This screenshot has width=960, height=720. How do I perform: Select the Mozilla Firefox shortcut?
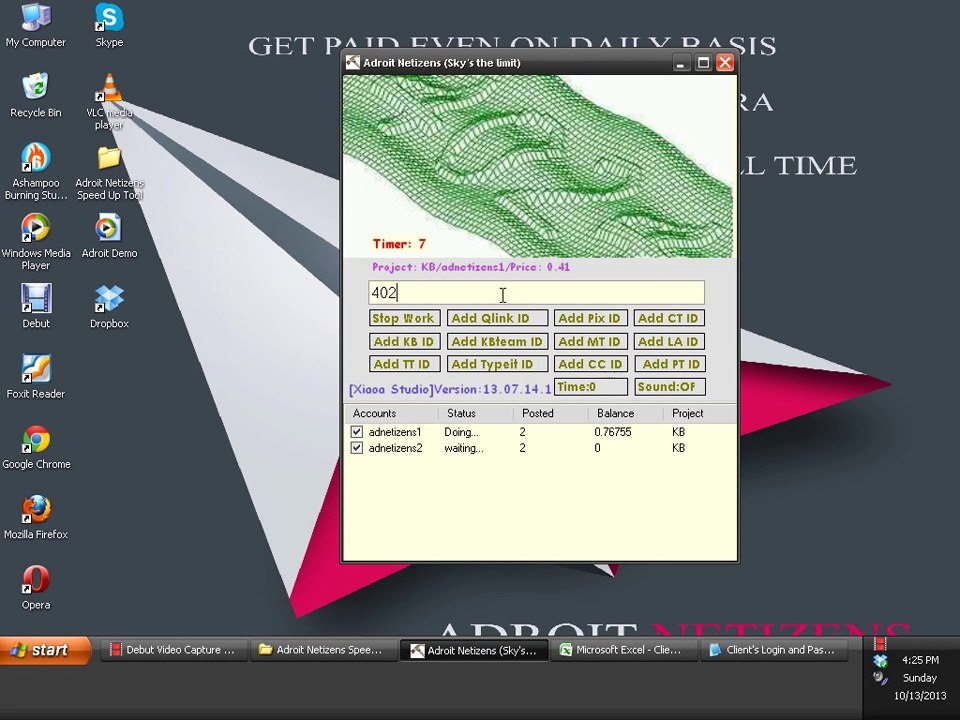[x=36, y=517]
